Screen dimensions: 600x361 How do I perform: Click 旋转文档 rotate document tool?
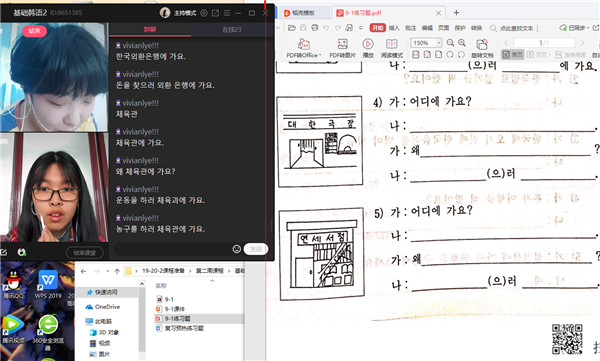(x=482, y=48)
